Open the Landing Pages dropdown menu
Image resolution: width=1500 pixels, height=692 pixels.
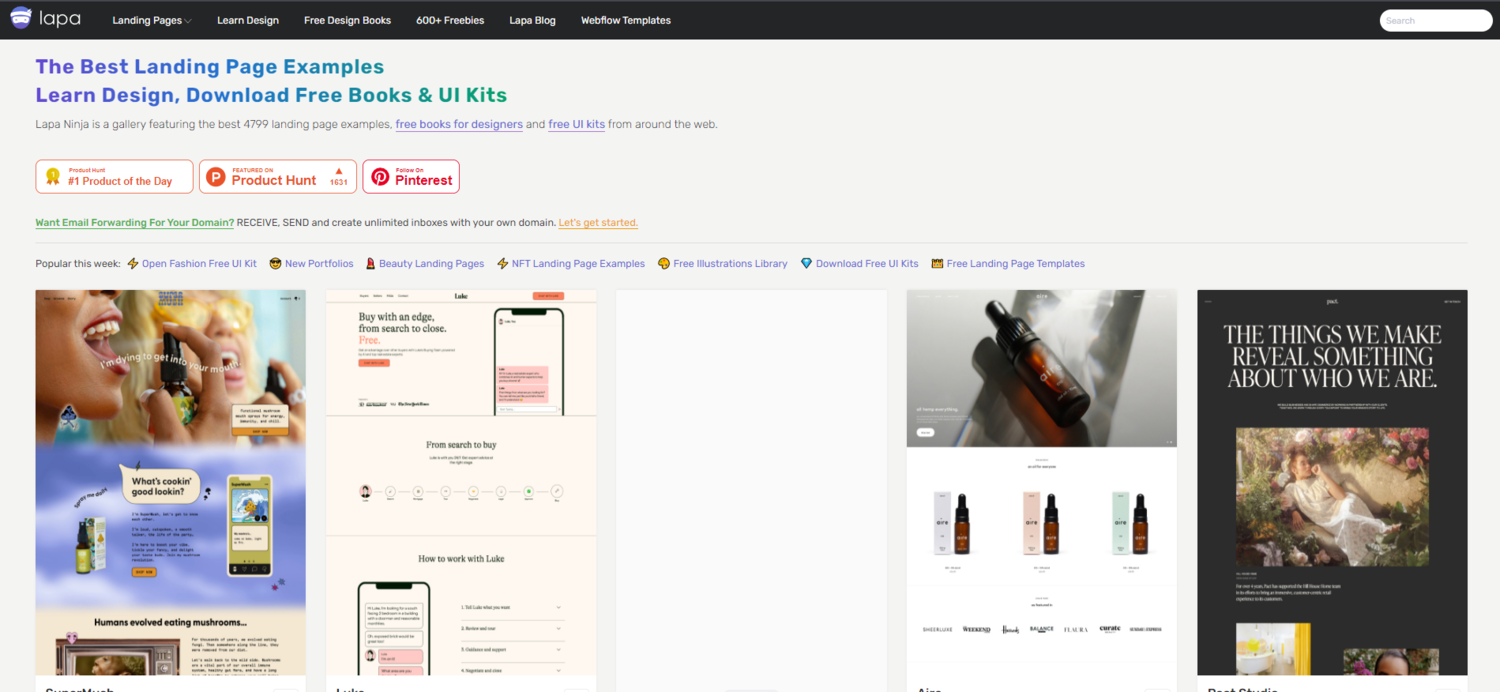152,20
